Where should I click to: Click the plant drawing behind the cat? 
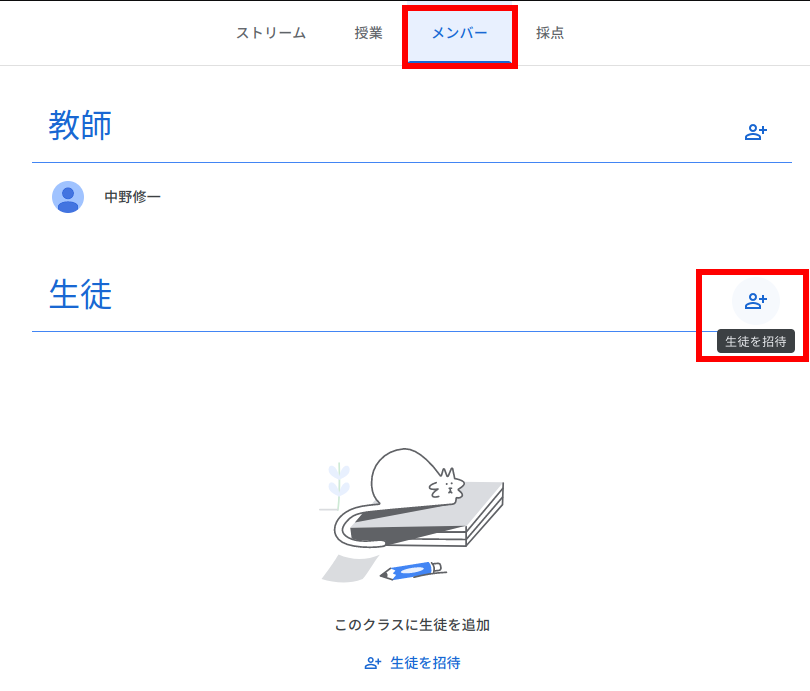point(340,480)
